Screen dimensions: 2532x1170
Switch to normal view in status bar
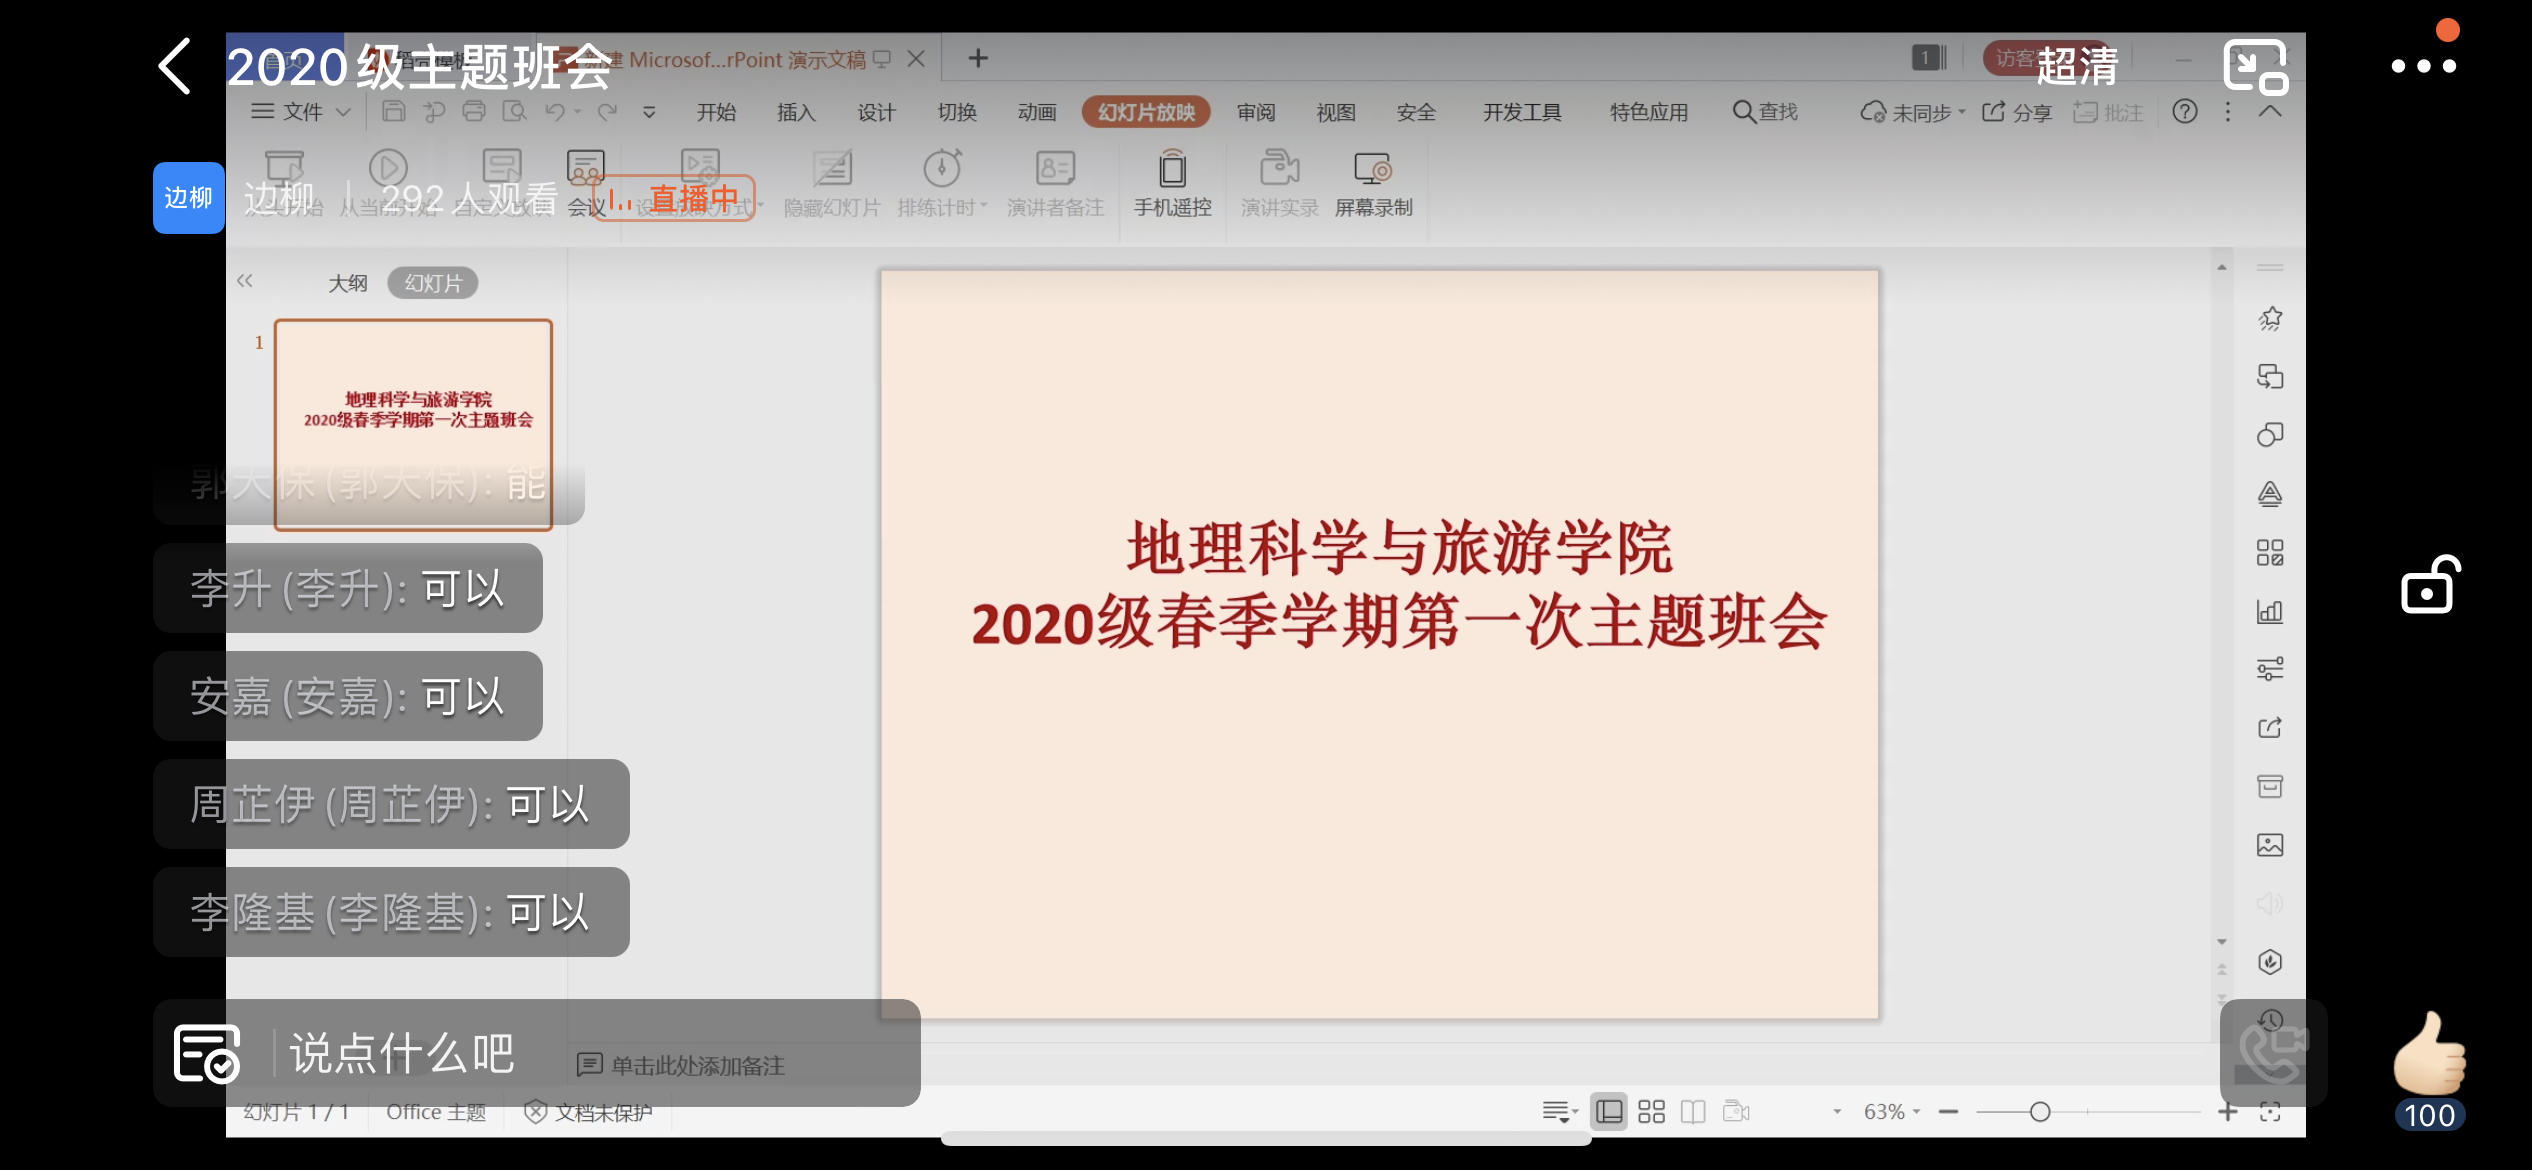pos(1609,1112)
